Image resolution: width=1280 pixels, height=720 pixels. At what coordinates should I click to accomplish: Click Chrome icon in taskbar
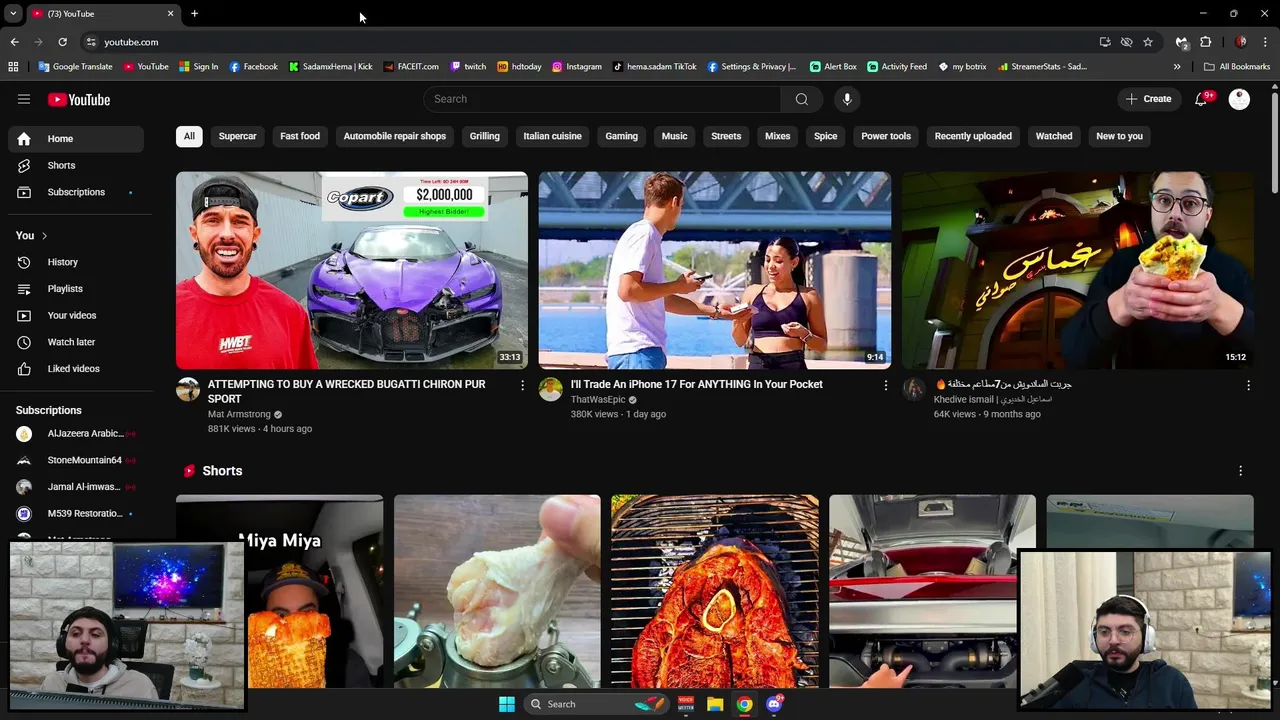[744, 704]
